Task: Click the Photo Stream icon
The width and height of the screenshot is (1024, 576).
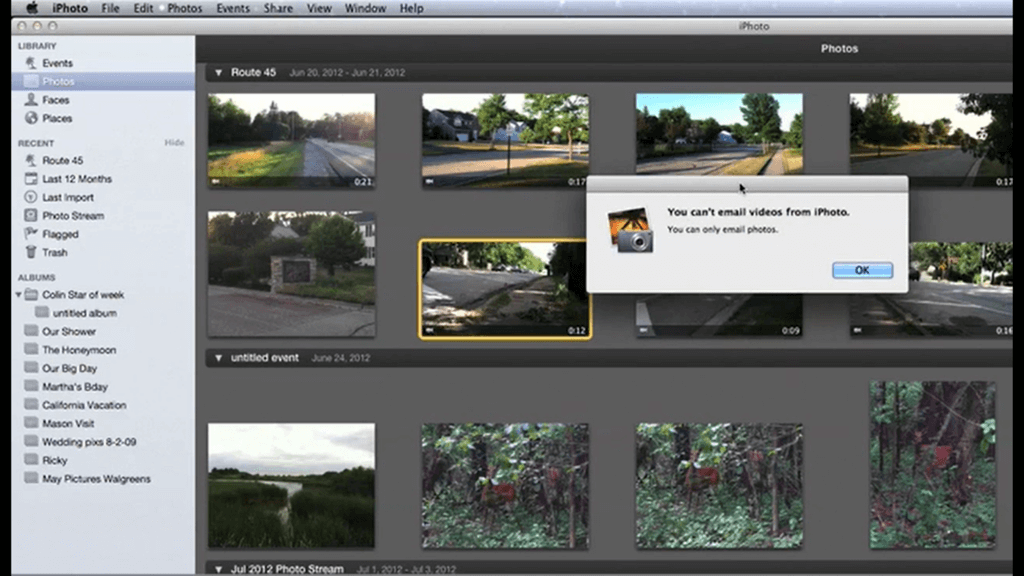Action: point(31,216)
